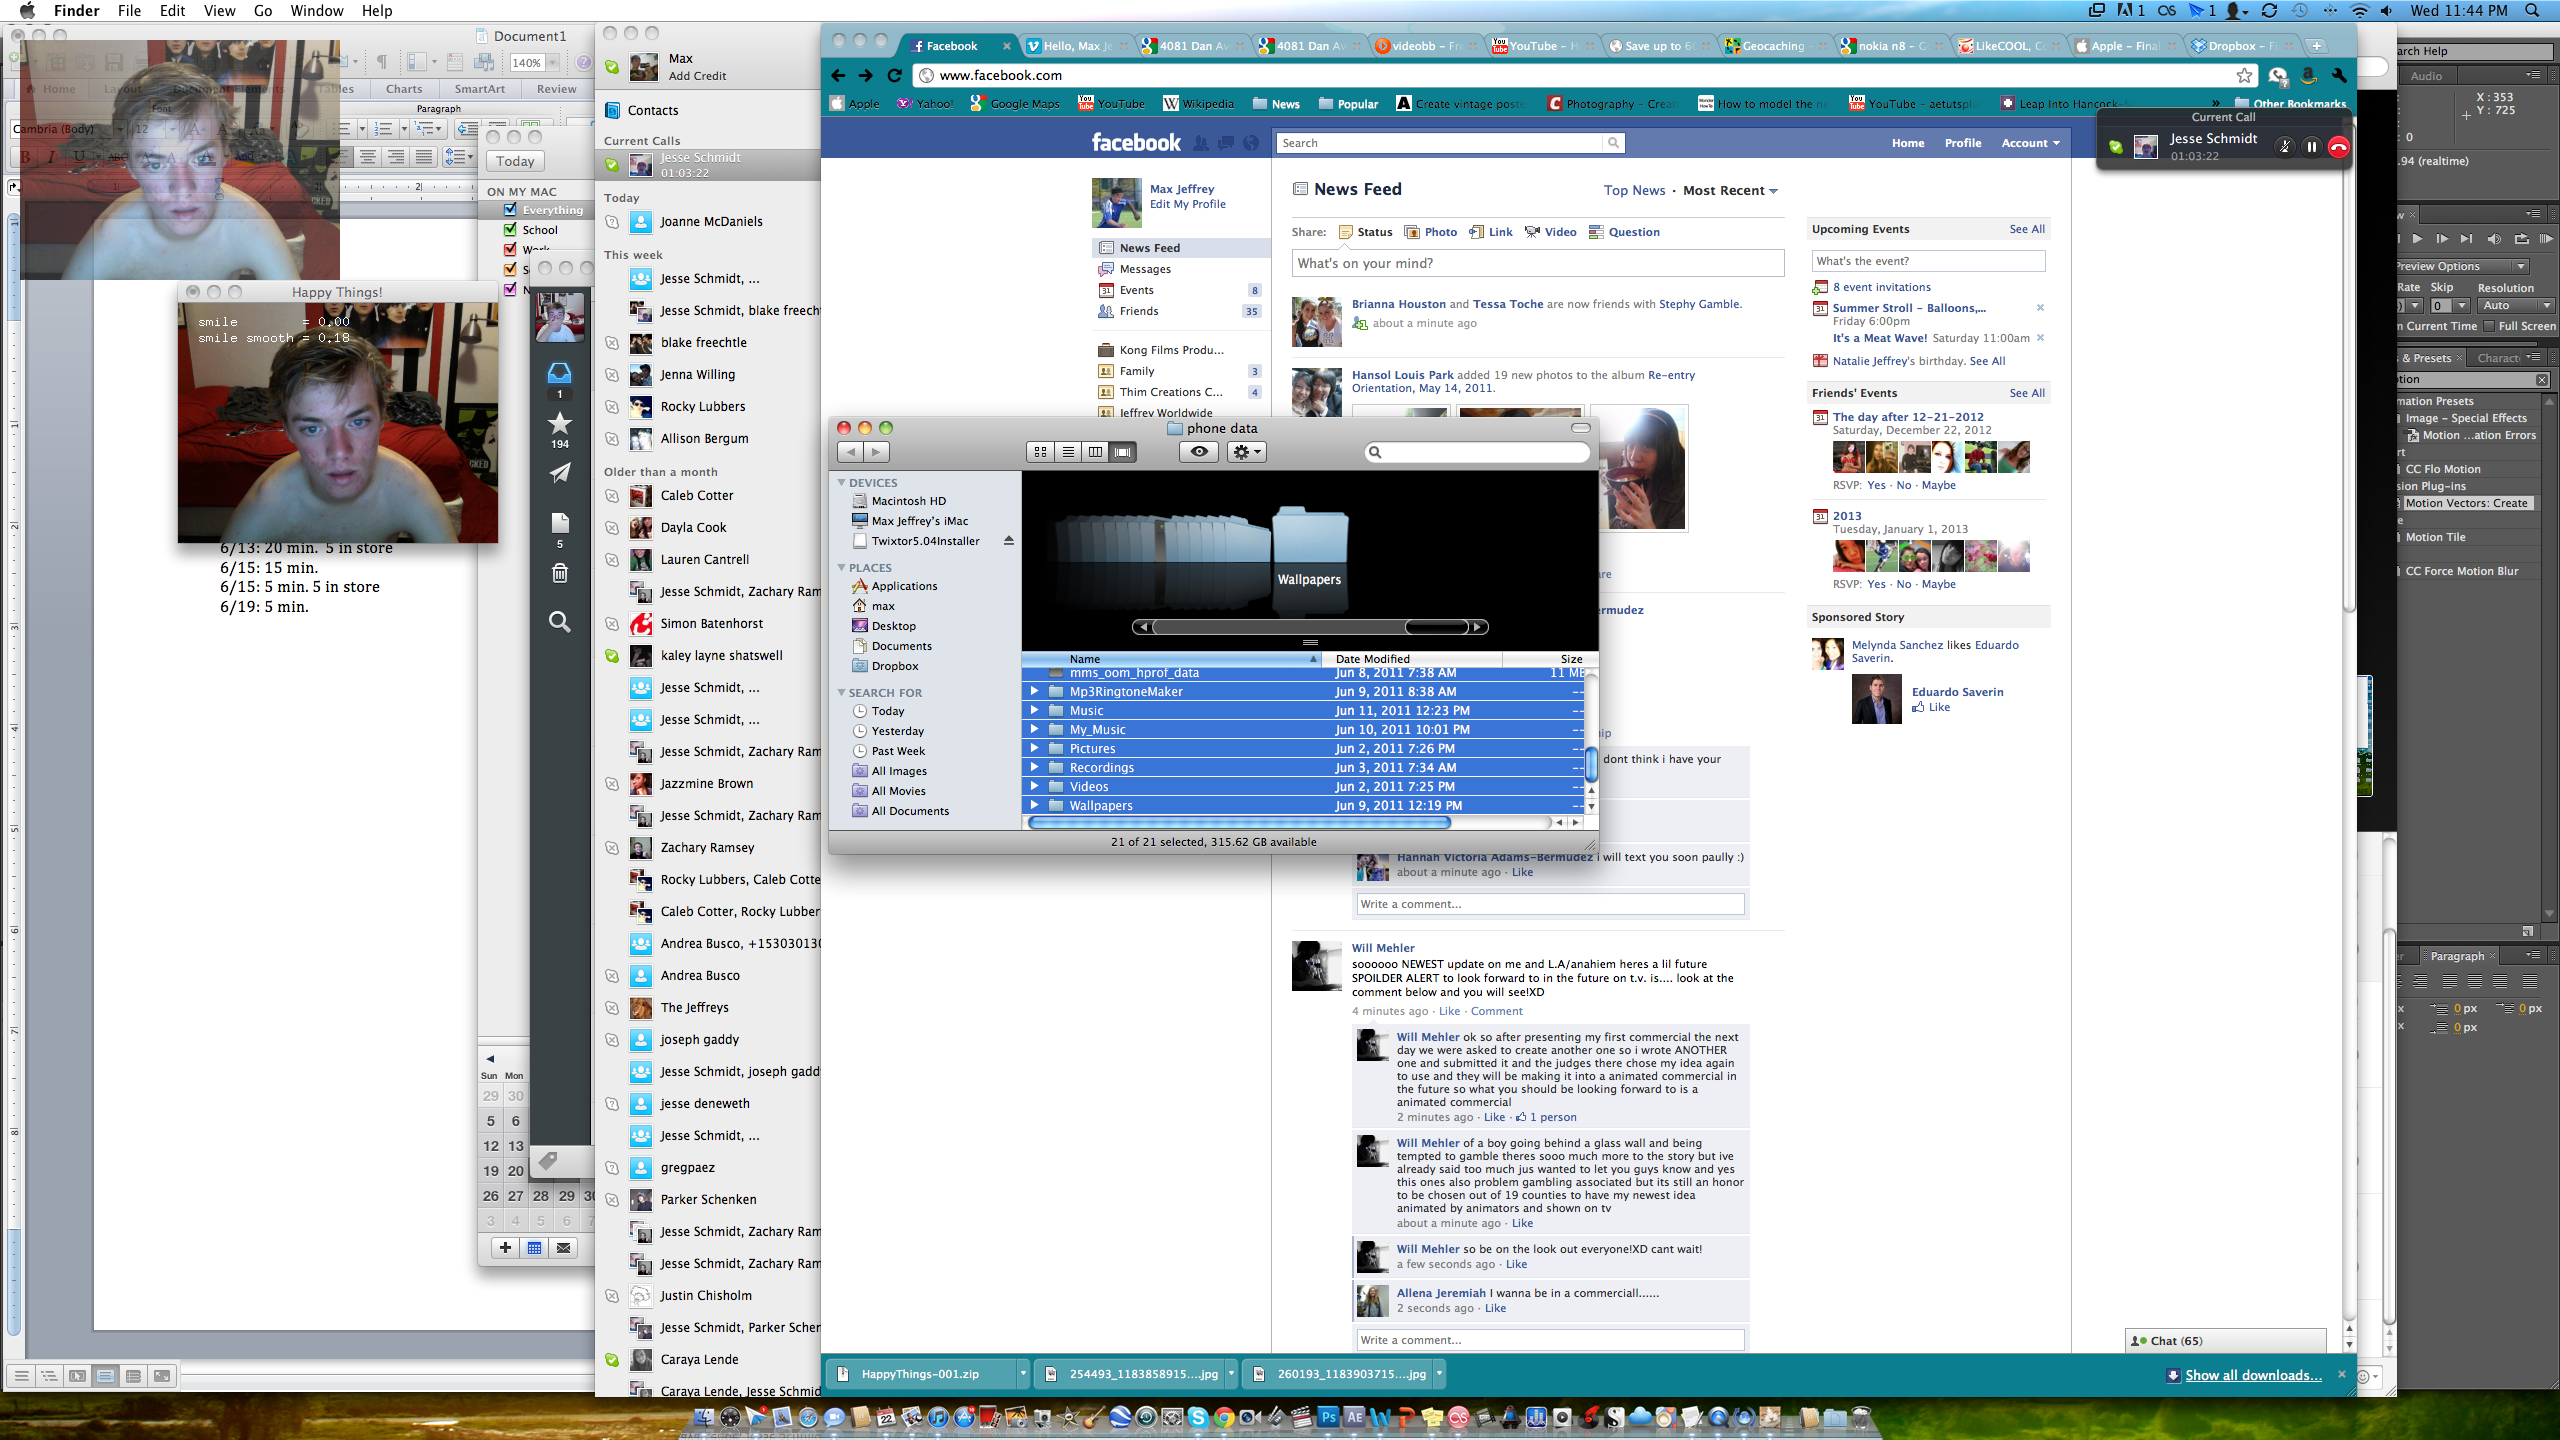Click the Play button in the After Effects preview panel
This screenshot has height=1440, width=2560.
click(2416, 239)
